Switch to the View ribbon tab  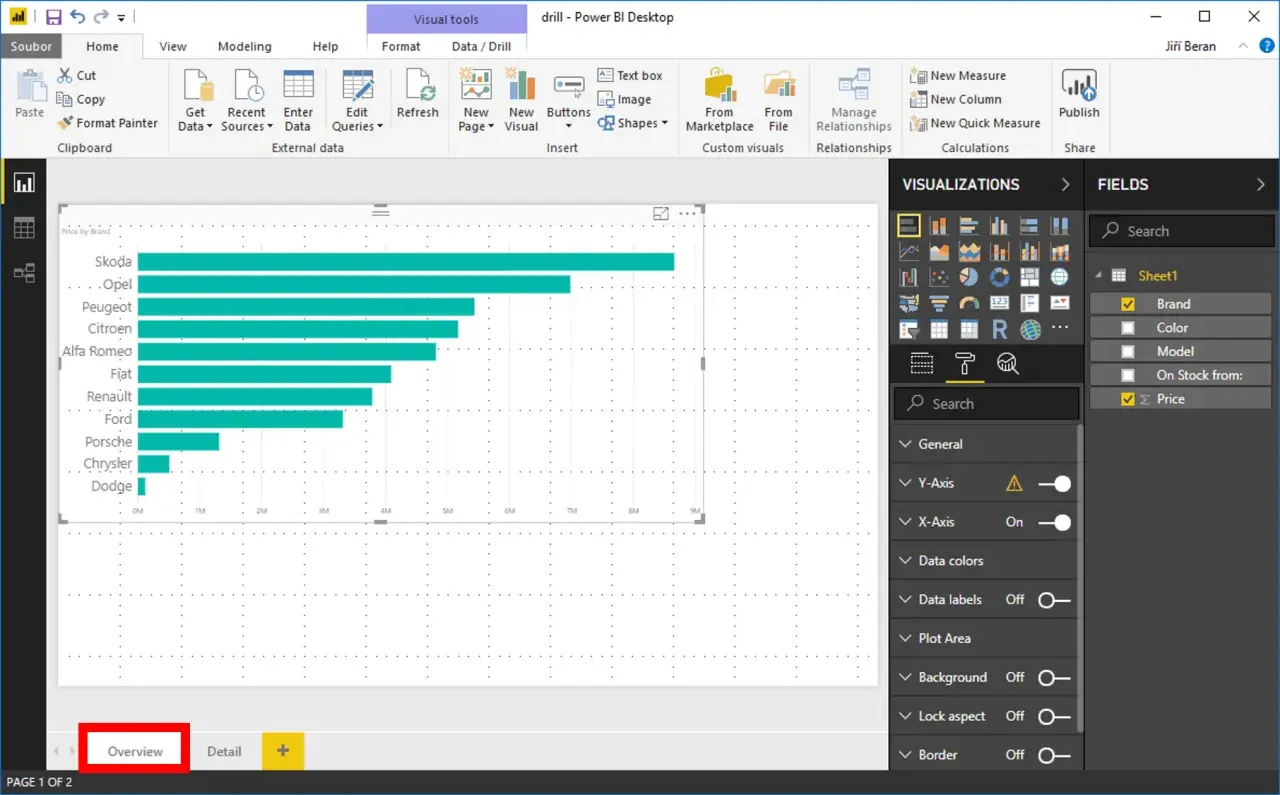pos(173,46)
